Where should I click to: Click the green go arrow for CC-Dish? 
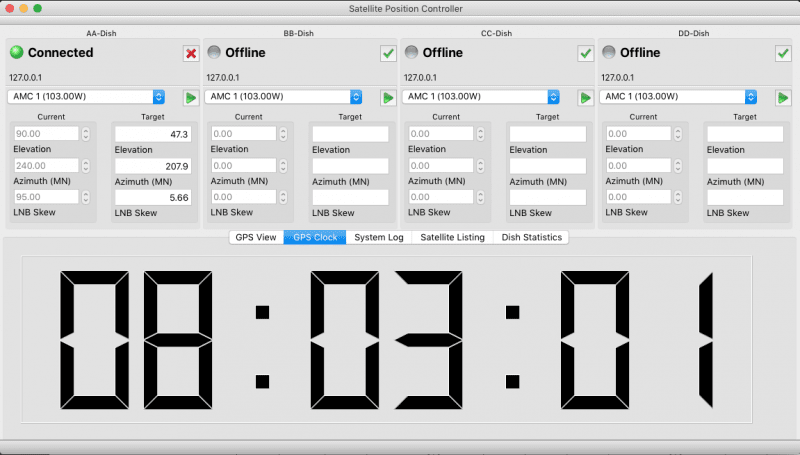pos(585,97)
